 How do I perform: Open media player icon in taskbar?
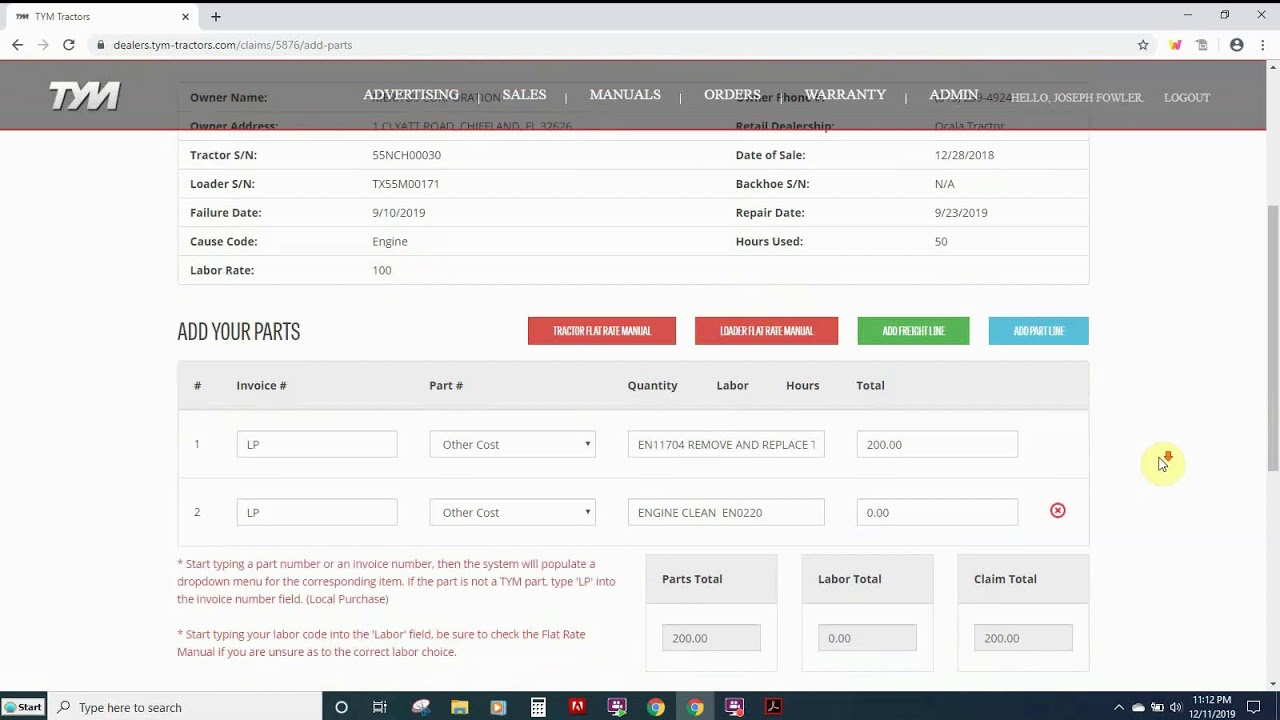(498, 707)
